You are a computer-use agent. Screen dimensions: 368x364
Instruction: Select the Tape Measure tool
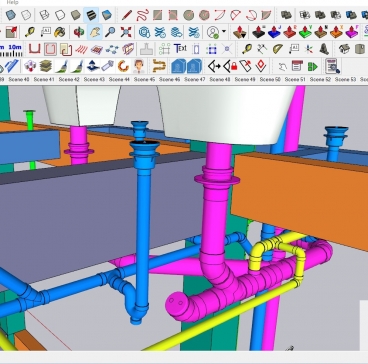point(30,32)
